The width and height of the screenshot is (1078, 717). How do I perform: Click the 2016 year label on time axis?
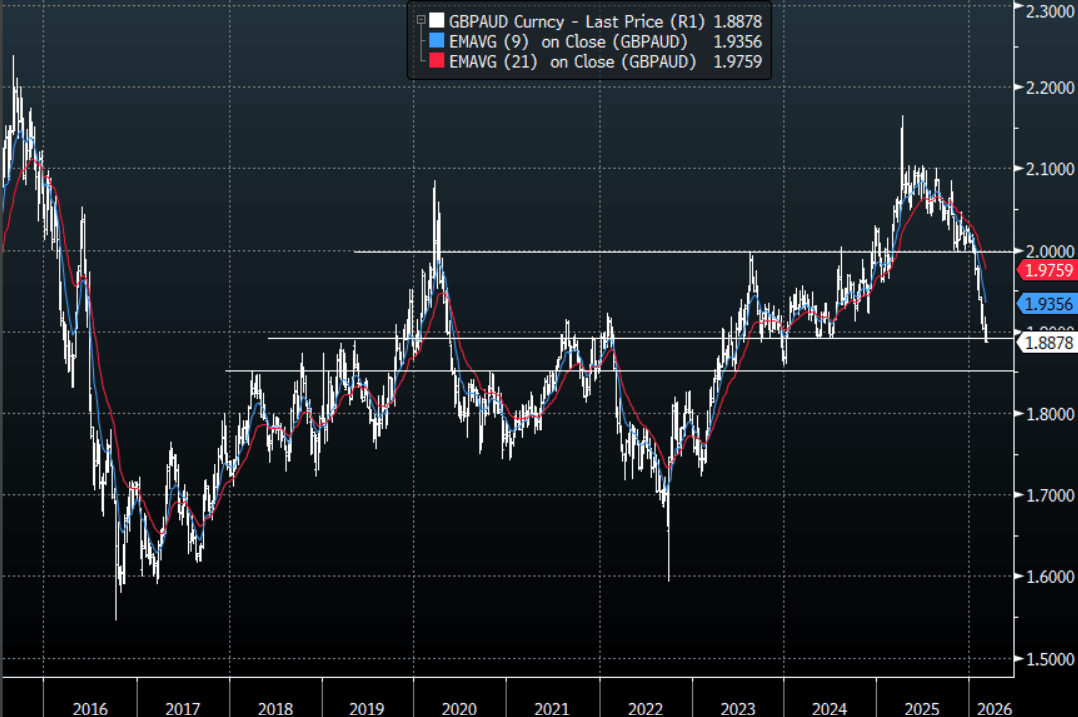click(x=91, y=708)
